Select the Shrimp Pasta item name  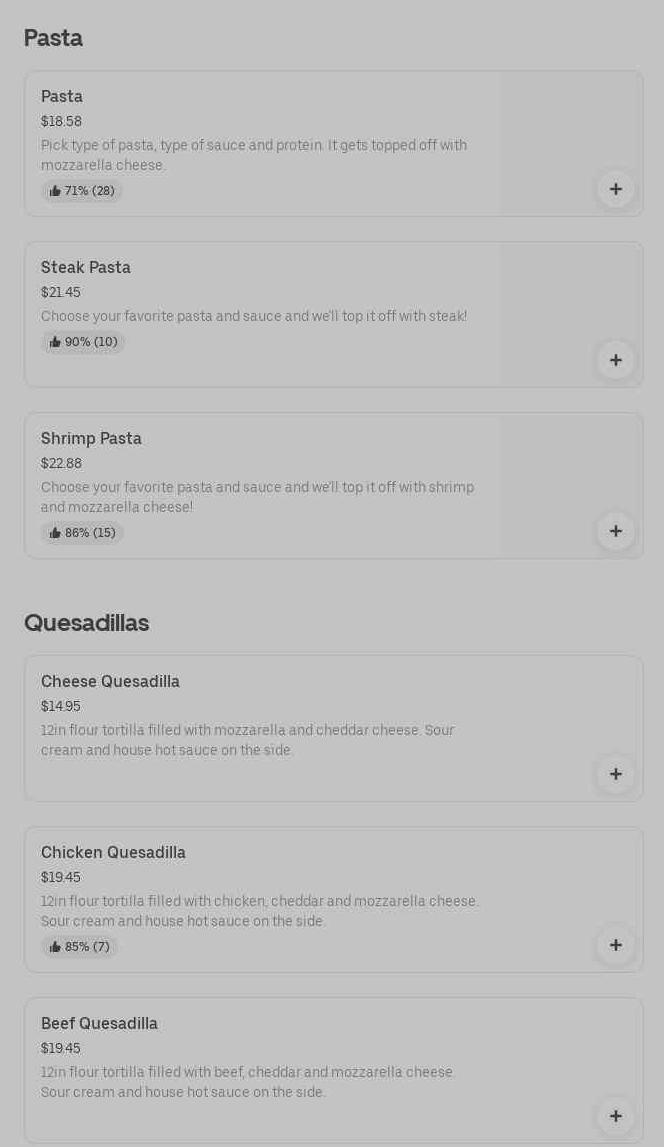click(x=91, y=439)
